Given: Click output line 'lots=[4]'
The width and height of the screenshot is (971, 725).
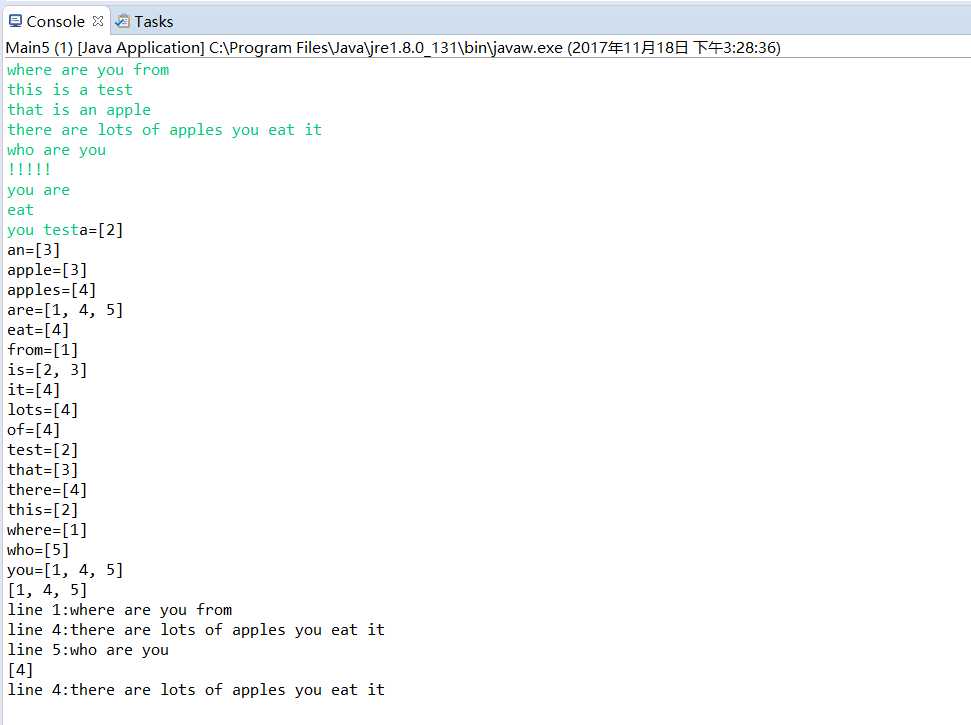Looking at the screenshot, I should 43,410.
